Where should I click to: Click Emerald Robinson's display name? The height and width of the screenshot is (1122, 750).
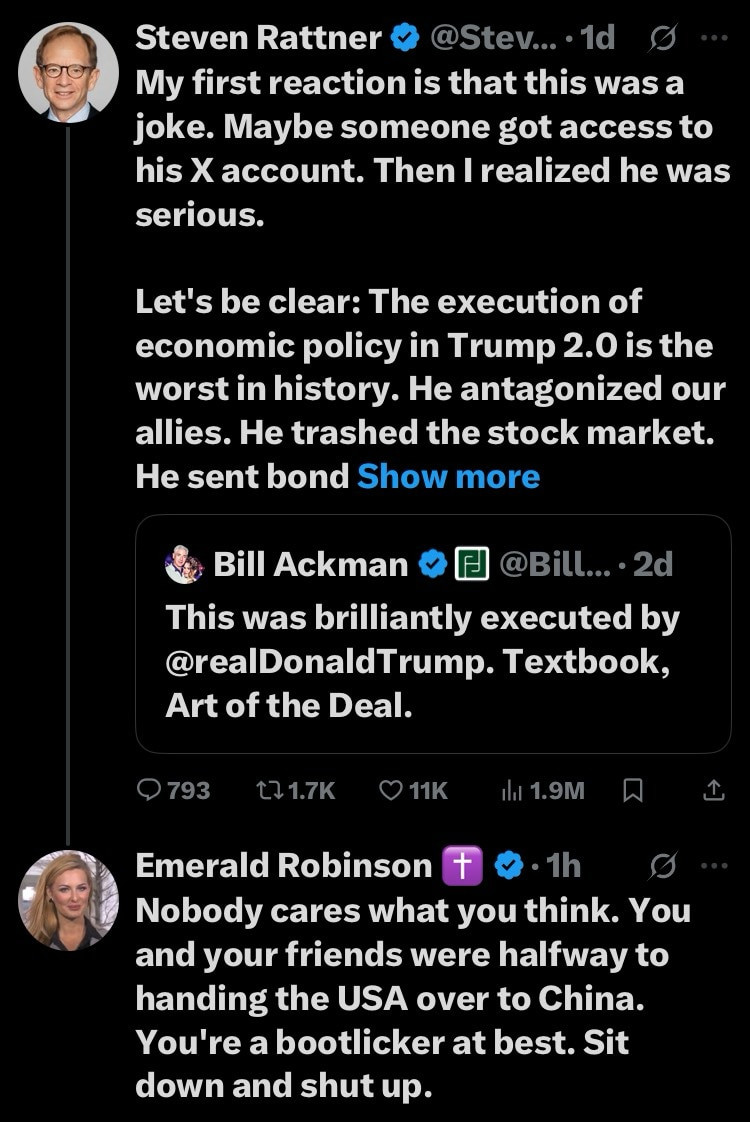pyautogui.click(x=283, y=865)
